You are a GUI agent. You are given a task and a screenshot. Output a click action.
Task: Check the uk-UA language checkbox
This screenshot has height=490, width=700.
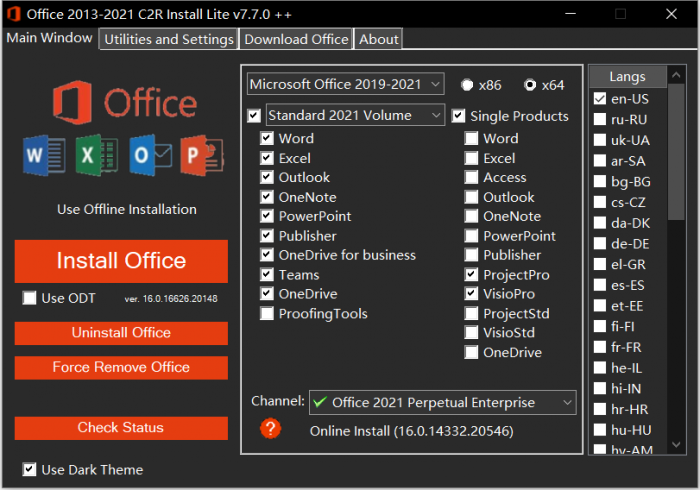(x=600, y=140)
